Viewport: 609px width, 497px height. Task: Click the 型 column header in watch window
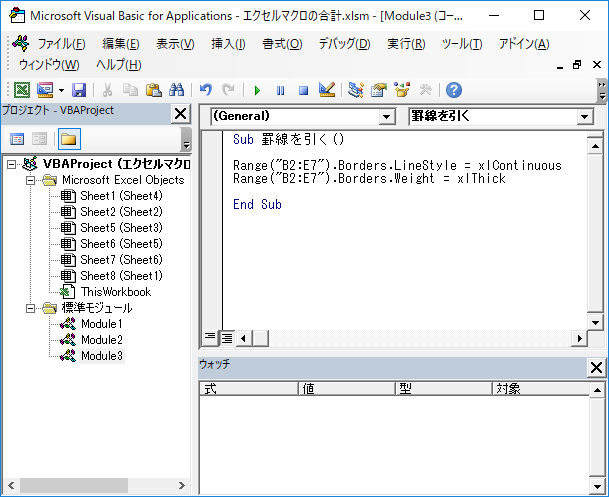444,389
